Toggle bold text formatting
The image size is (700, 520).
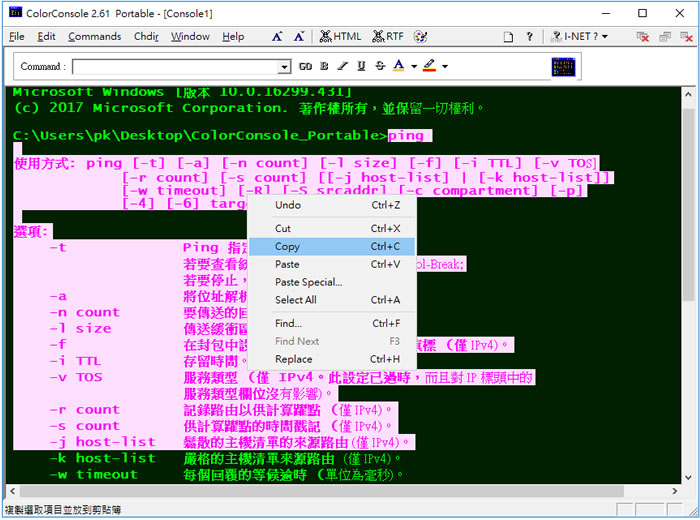(324, 67)
